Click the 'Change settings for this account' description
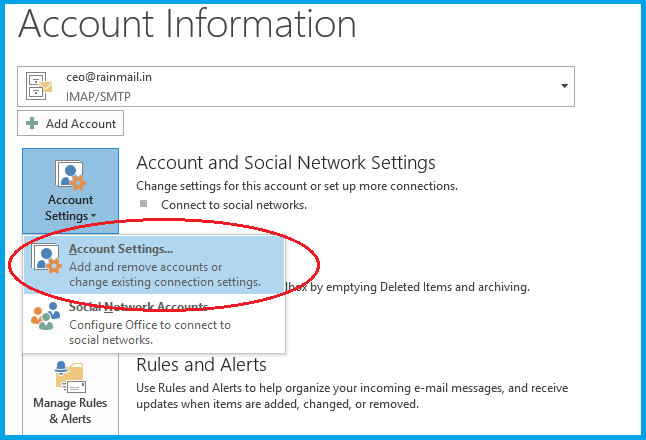Screen dimensions: 646x440 coord(297,186)
